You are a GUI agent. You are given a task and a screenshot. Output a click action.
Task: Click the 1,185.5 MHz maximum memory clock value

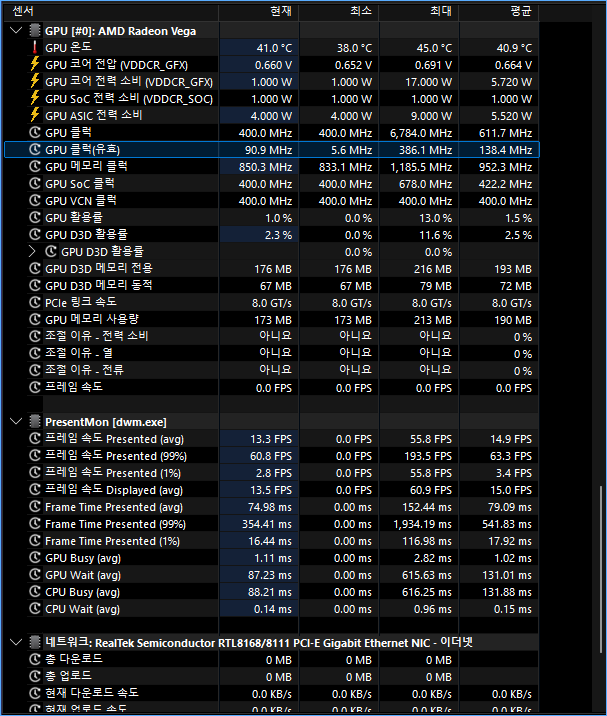coord(421,167)
